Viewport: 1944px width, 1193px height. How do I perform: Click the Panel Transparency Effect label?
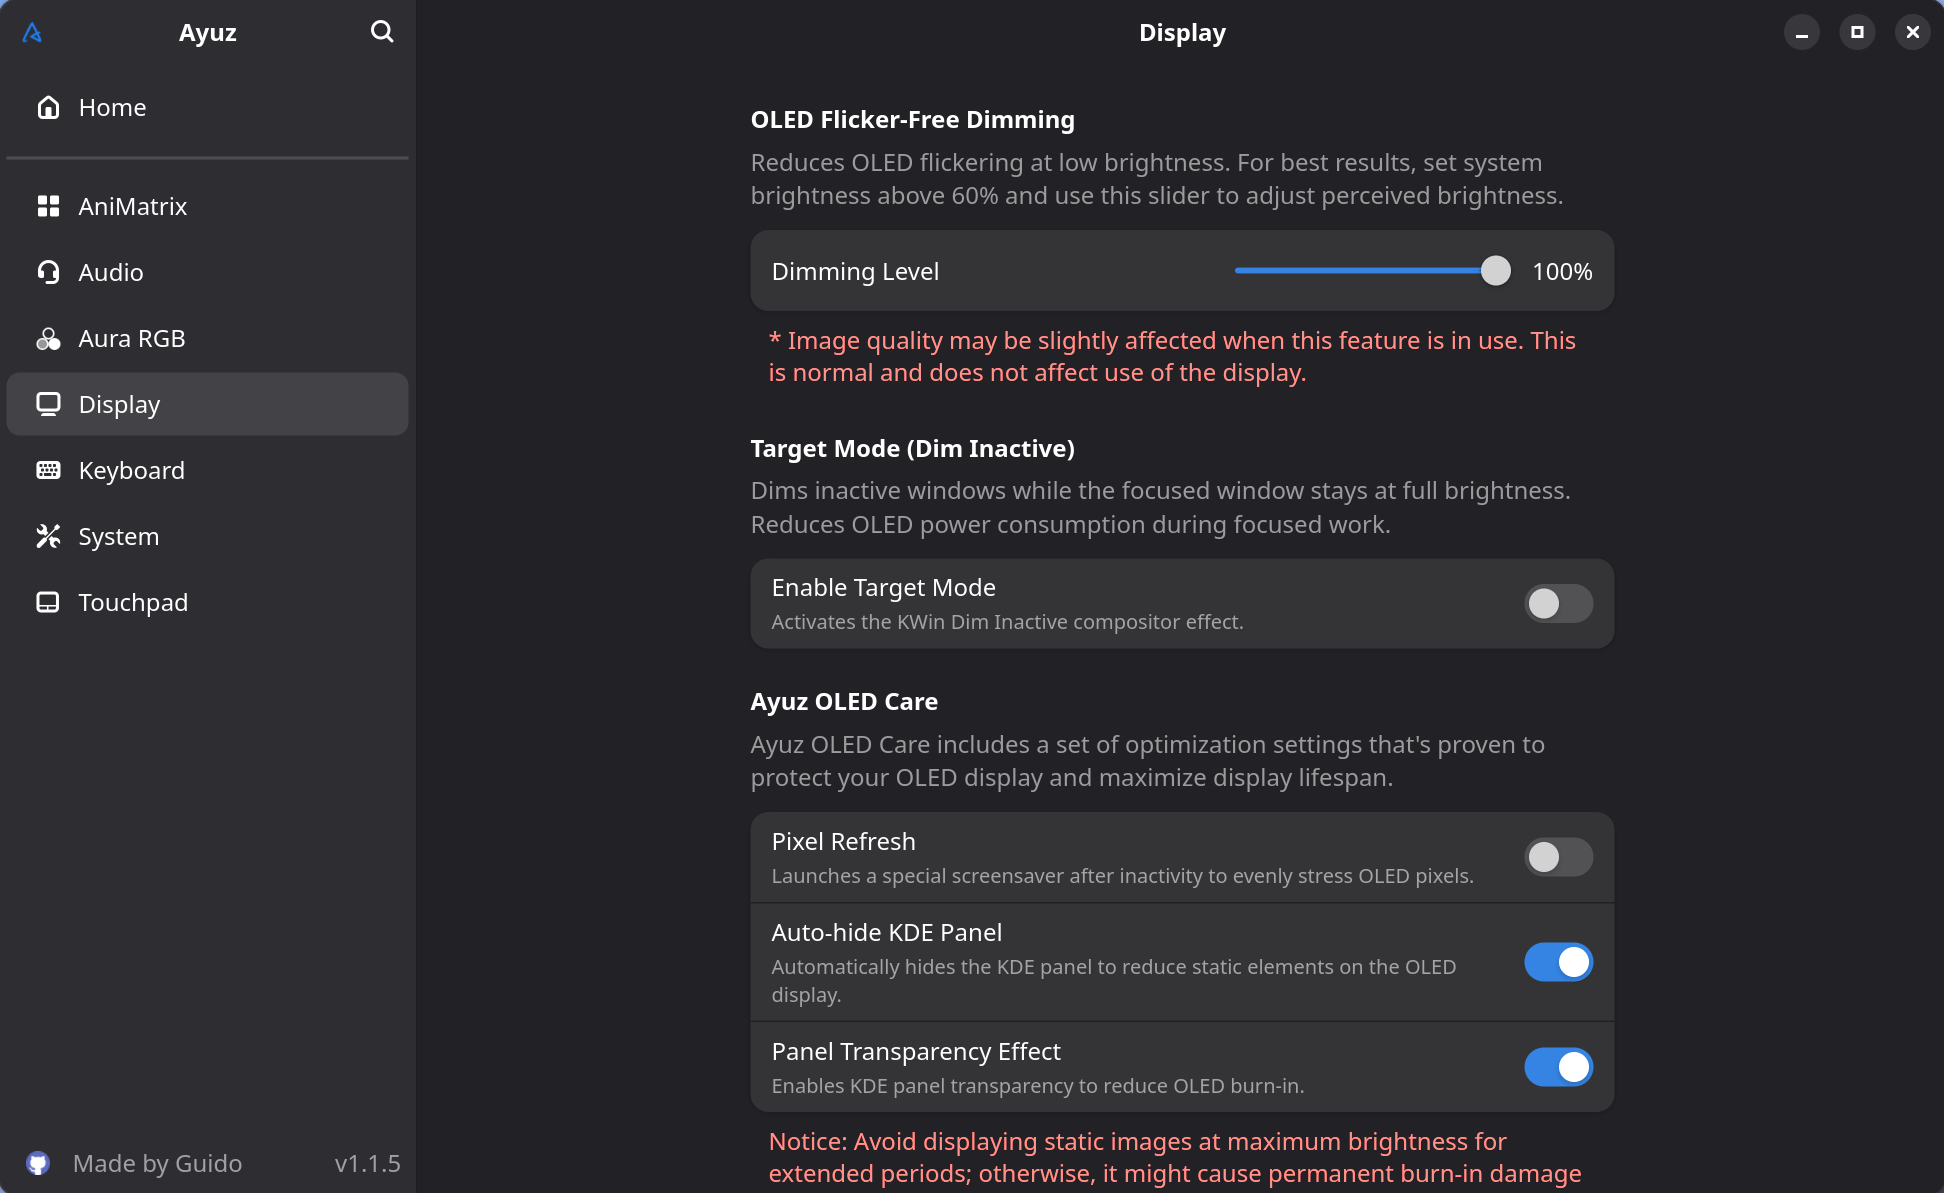(x=916, y=1051)
